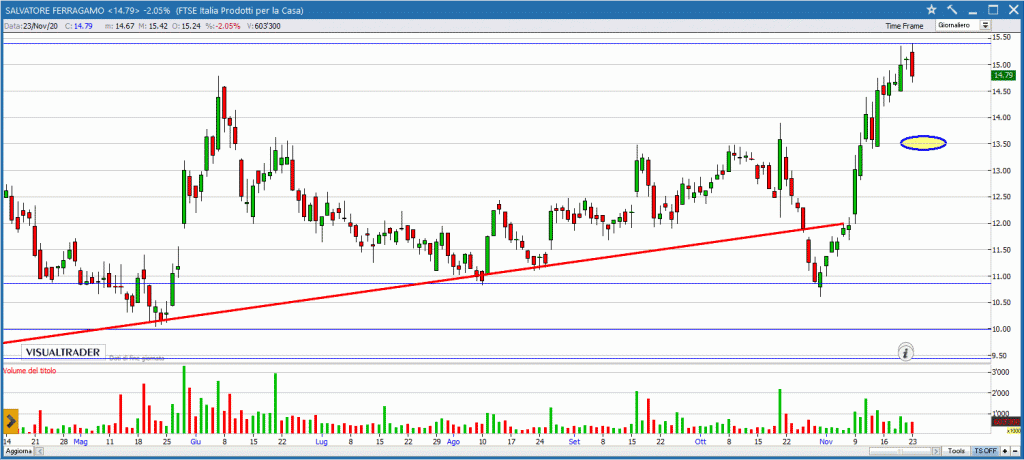The width and height of the screenshot is (1024, 460).
Task: Click the horizontal scrollbar thumb
Action: click(900, 452)
